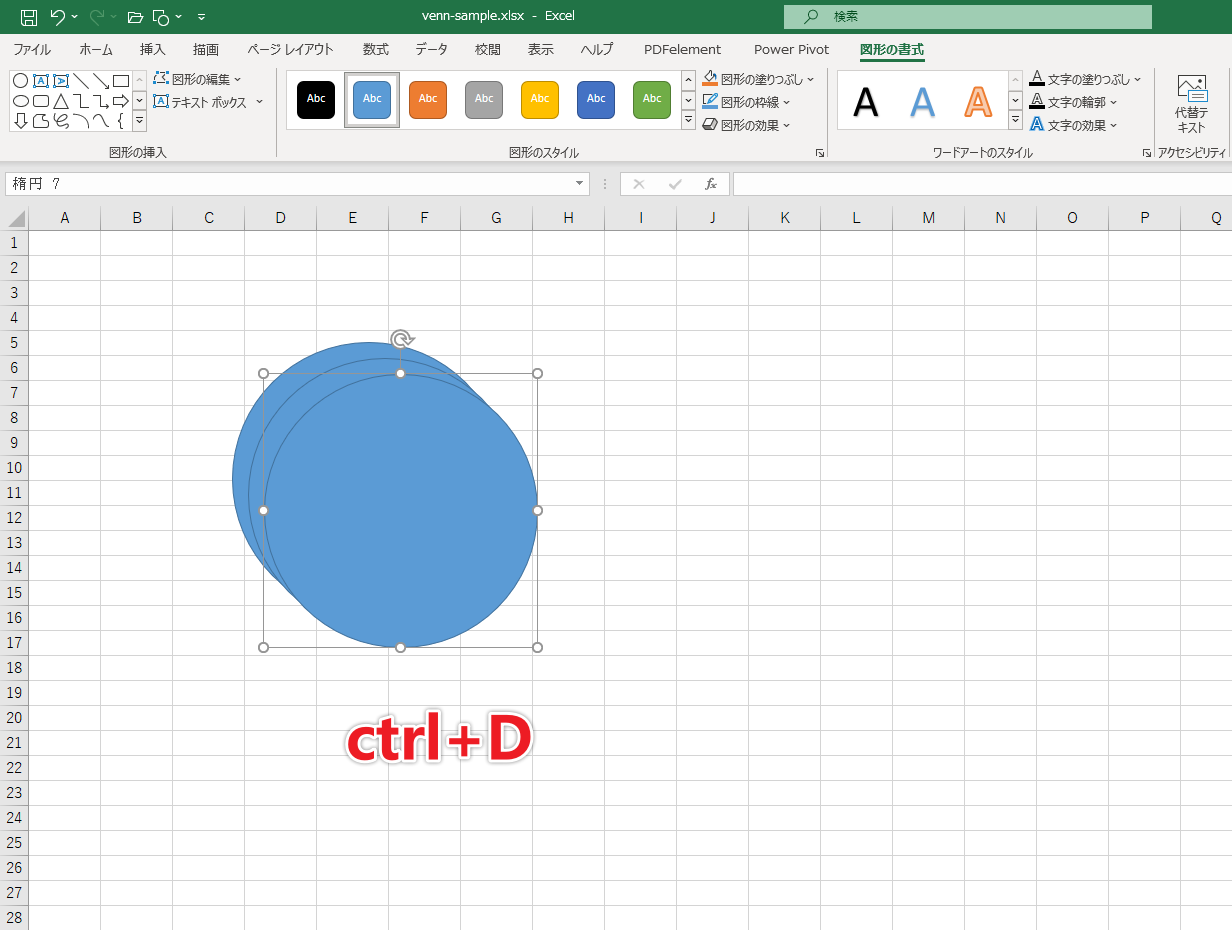Click the 図形の編集 button

pyautogui.click(x=198, y=79)
